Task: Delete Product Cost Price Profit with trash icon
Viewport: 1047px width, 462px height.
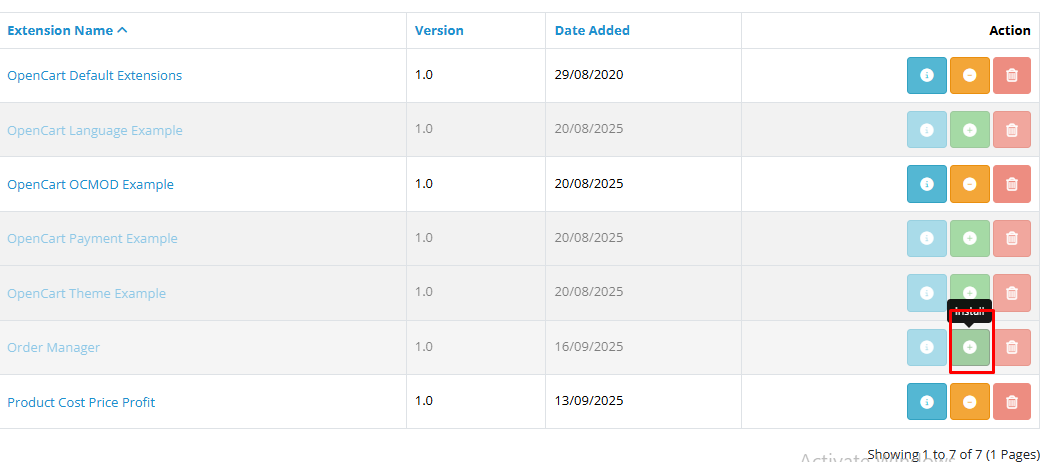Action: pyautogui.click(x=1011, y=402)
